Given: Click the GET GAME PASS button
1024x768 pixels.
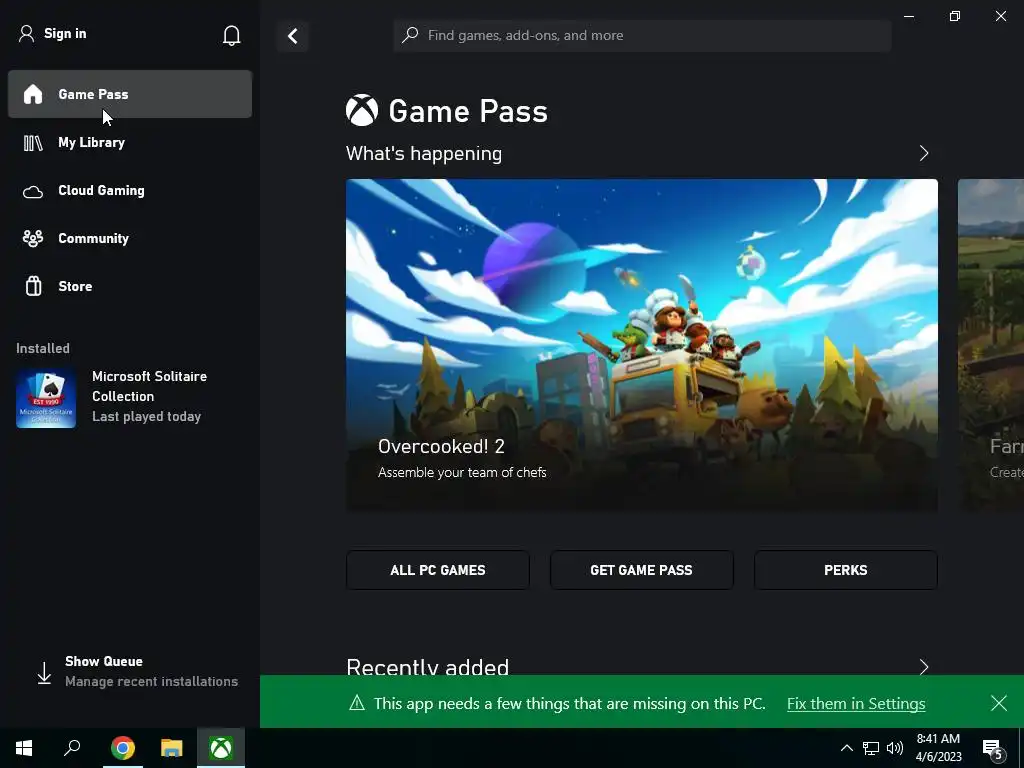Looking at the screenshot, I should pyautogui.click(x=641, y=570).
